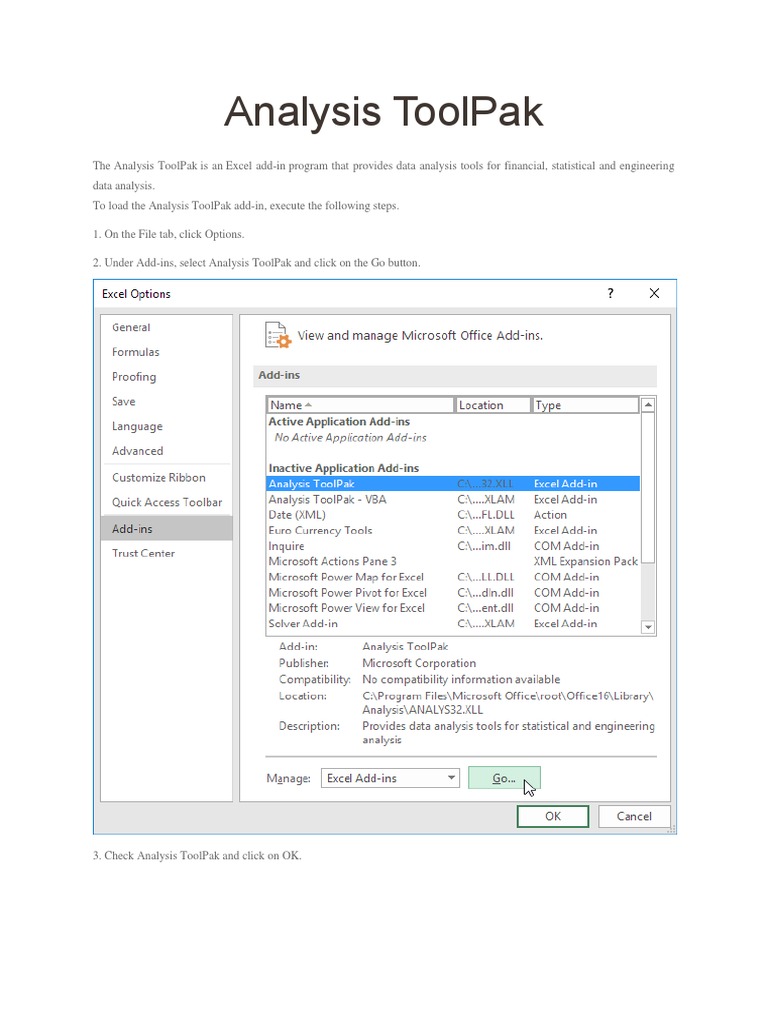Select the Date (XML) add-in row
Image resolution: width=768 pixels, height=1024 pixels.
453,515
